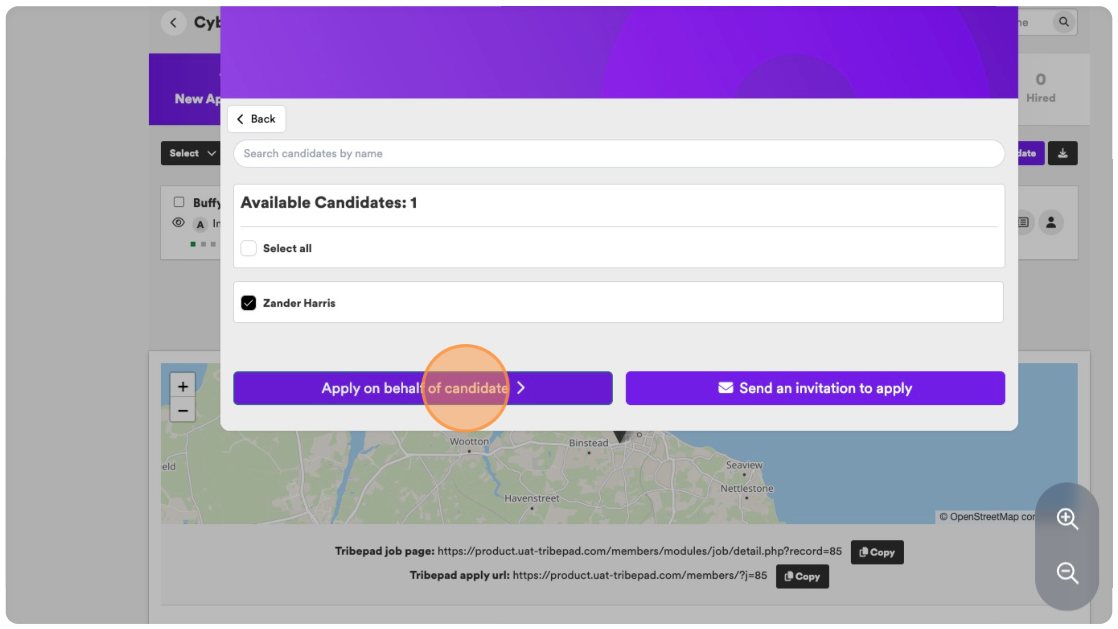Uncheck the Zander Harris checkbox
Viewport: 1118px width, 629px height.
click(x=248, y=303)
